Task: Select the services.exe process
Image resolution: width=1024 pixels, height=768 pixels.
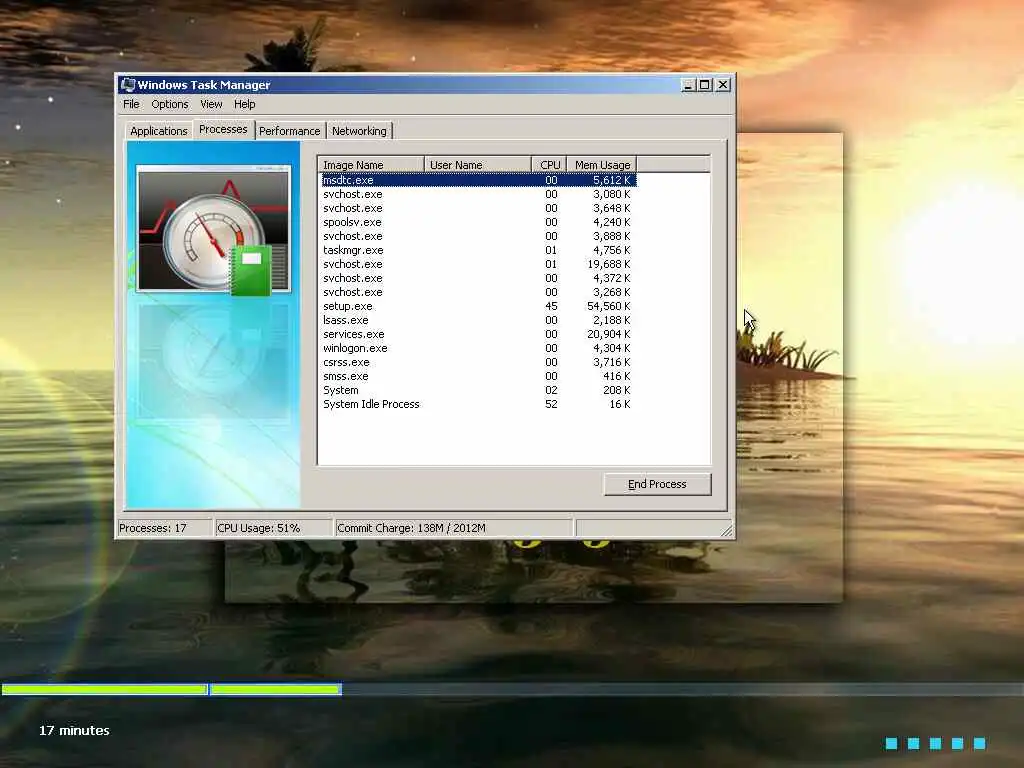Action: [479, 334]
